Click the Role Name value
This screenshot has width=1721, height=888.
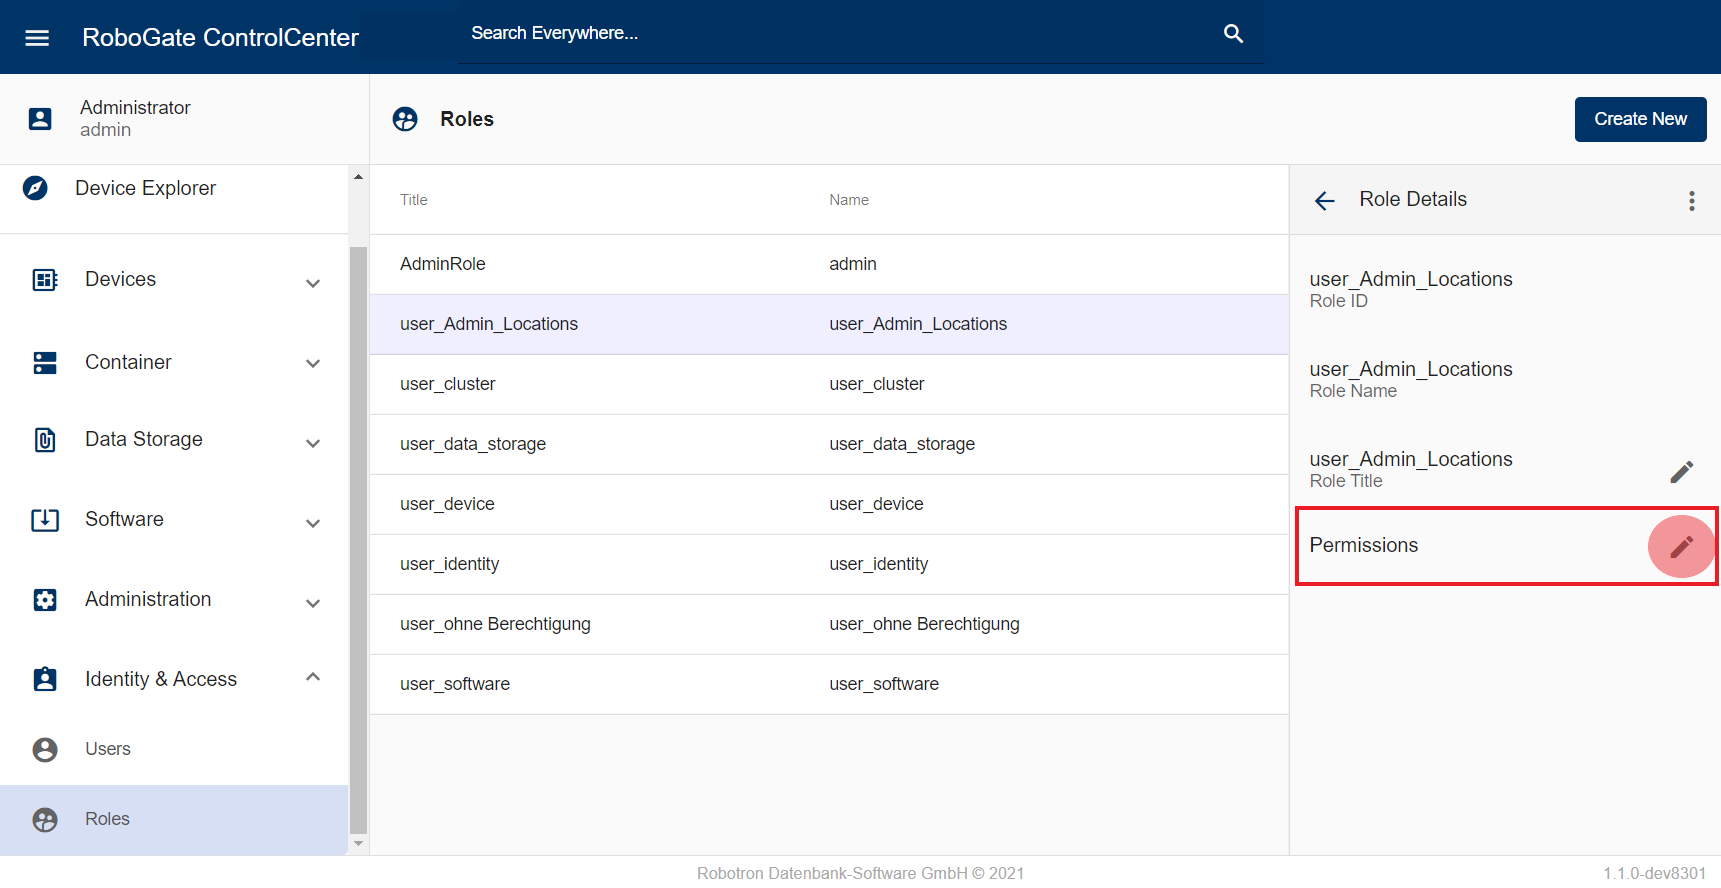[1411, 369]
